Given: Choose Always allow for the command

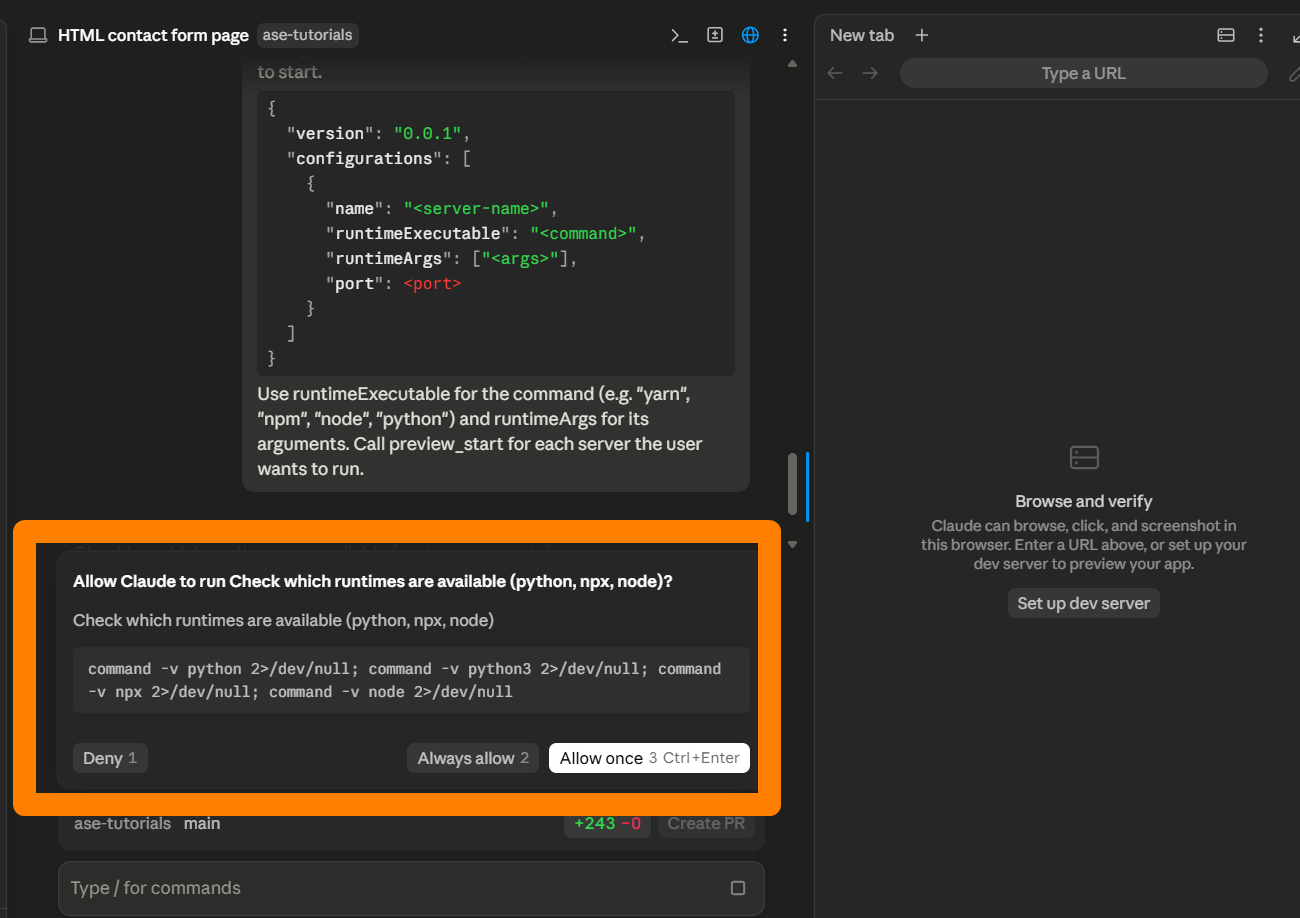Looking at the screenshot, I should tap(473, 758).
